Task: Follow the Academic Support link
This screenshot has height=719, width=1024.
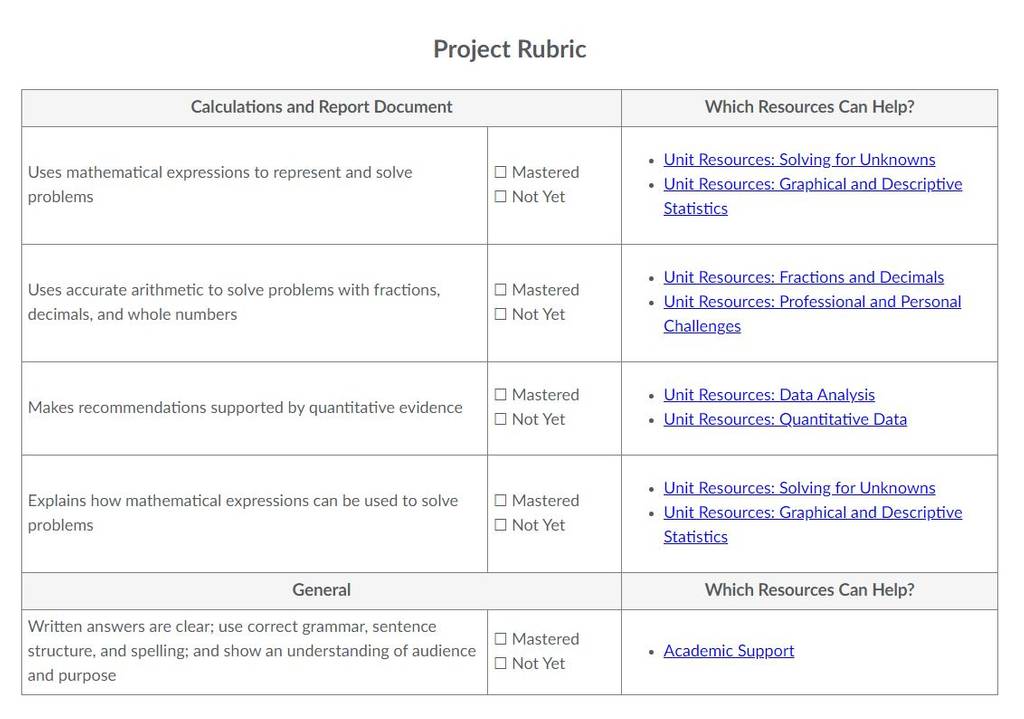Action: pos(729,651)
